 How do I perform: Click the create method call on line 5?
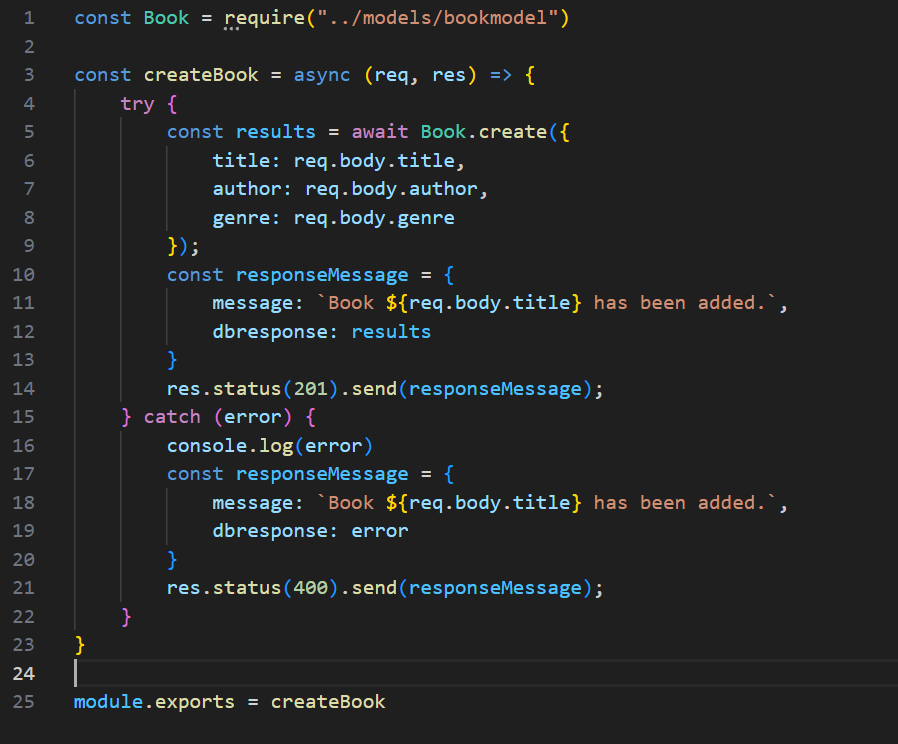click(513, 132)
